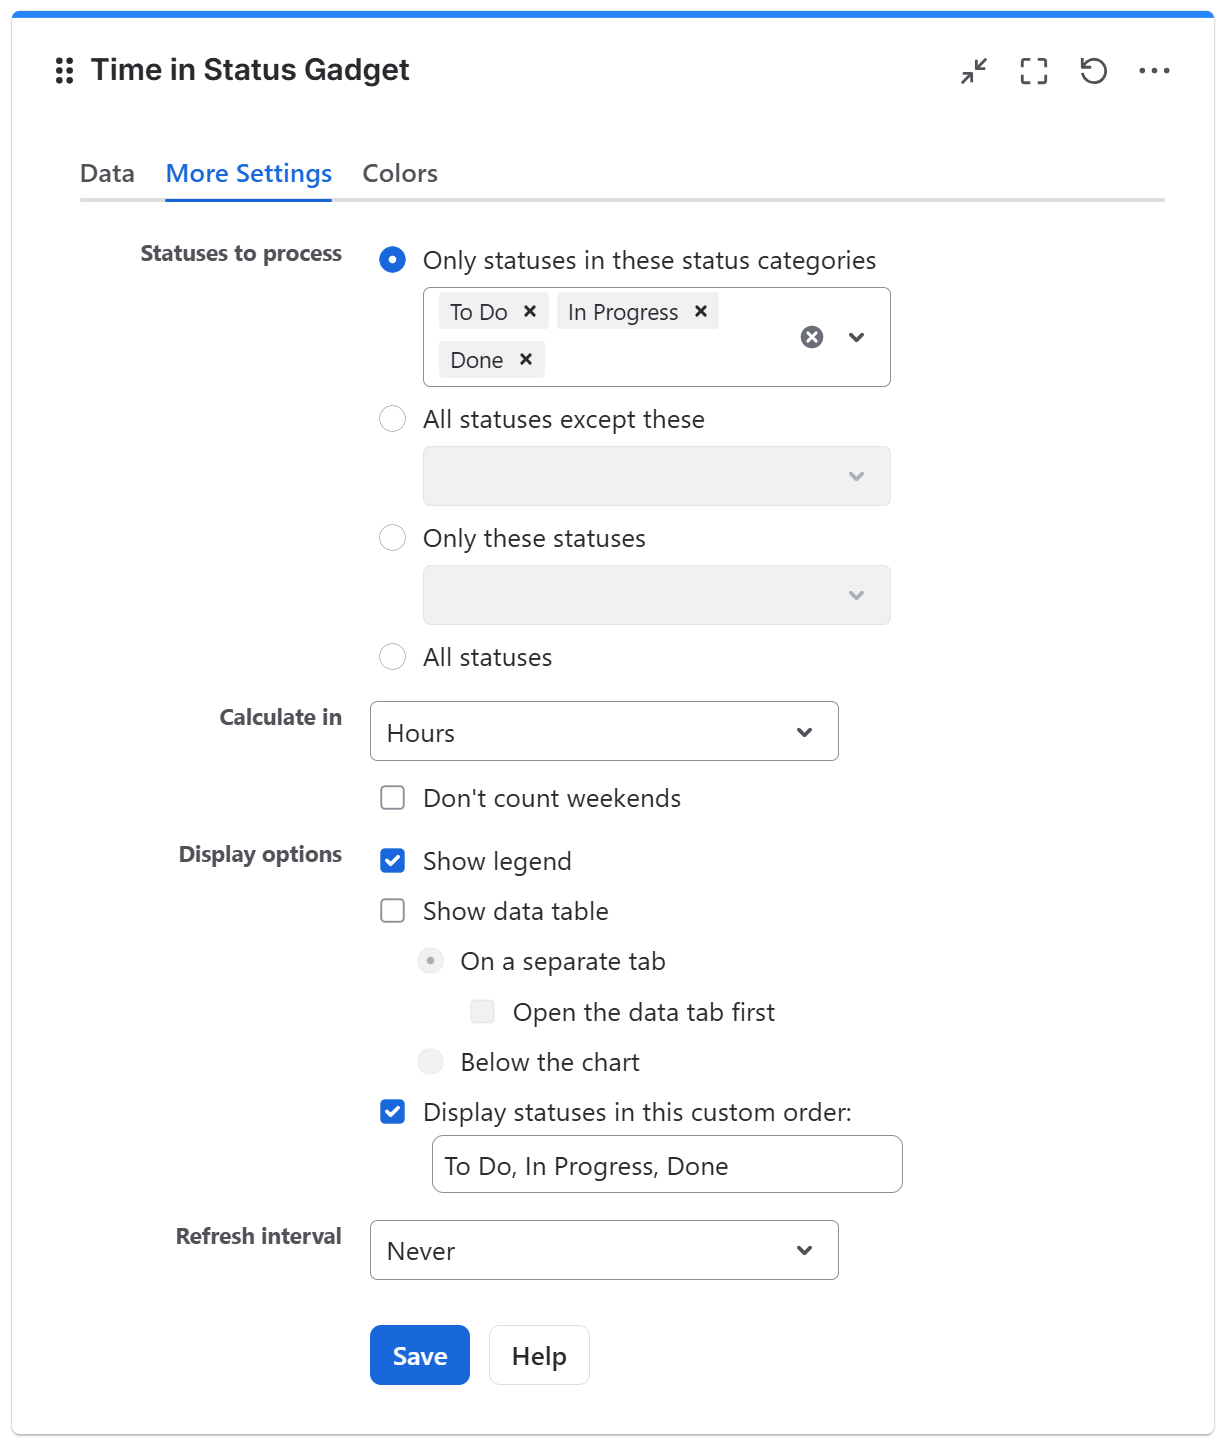Expand the status categories dropdown
This screenshot has width=1224, height=1445.
(856, 337)
